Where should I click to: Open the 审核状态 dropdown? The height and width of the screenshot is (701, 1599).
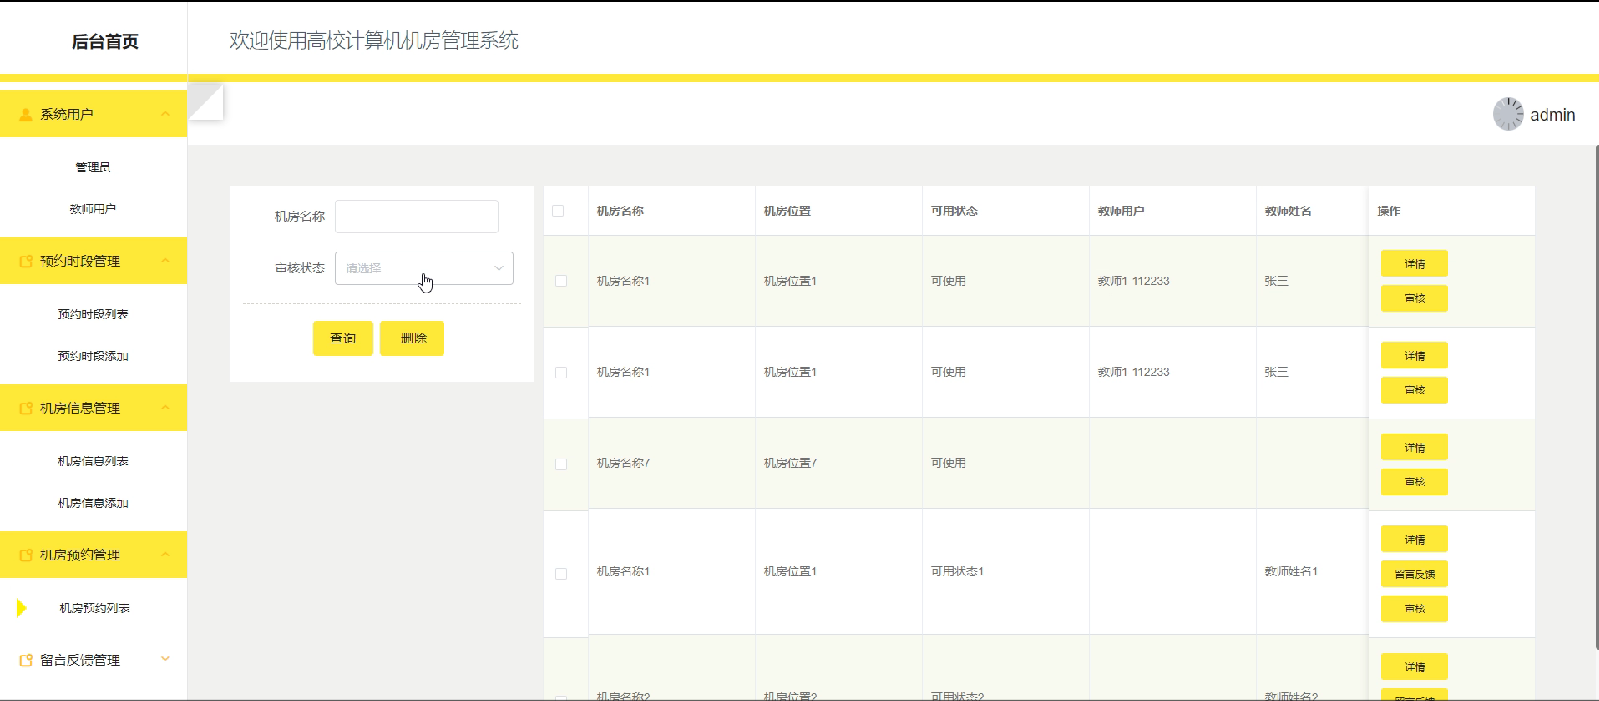[x=424, y=268]
